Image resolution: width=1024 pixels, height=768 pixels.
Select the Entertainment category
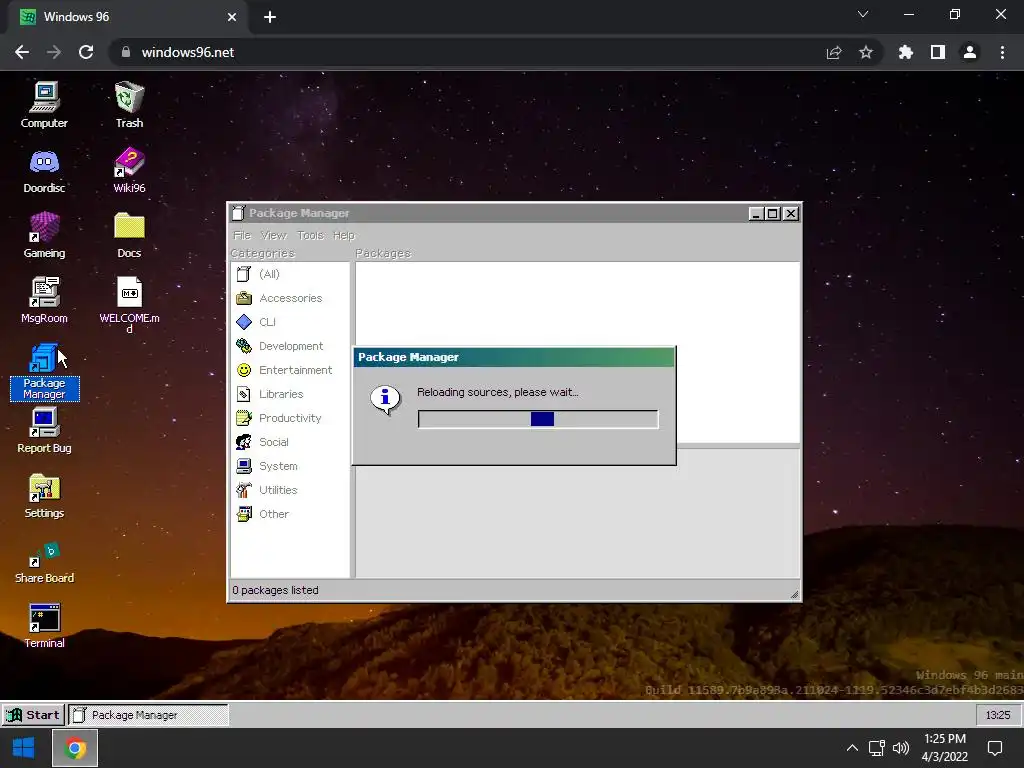(290, 370)
